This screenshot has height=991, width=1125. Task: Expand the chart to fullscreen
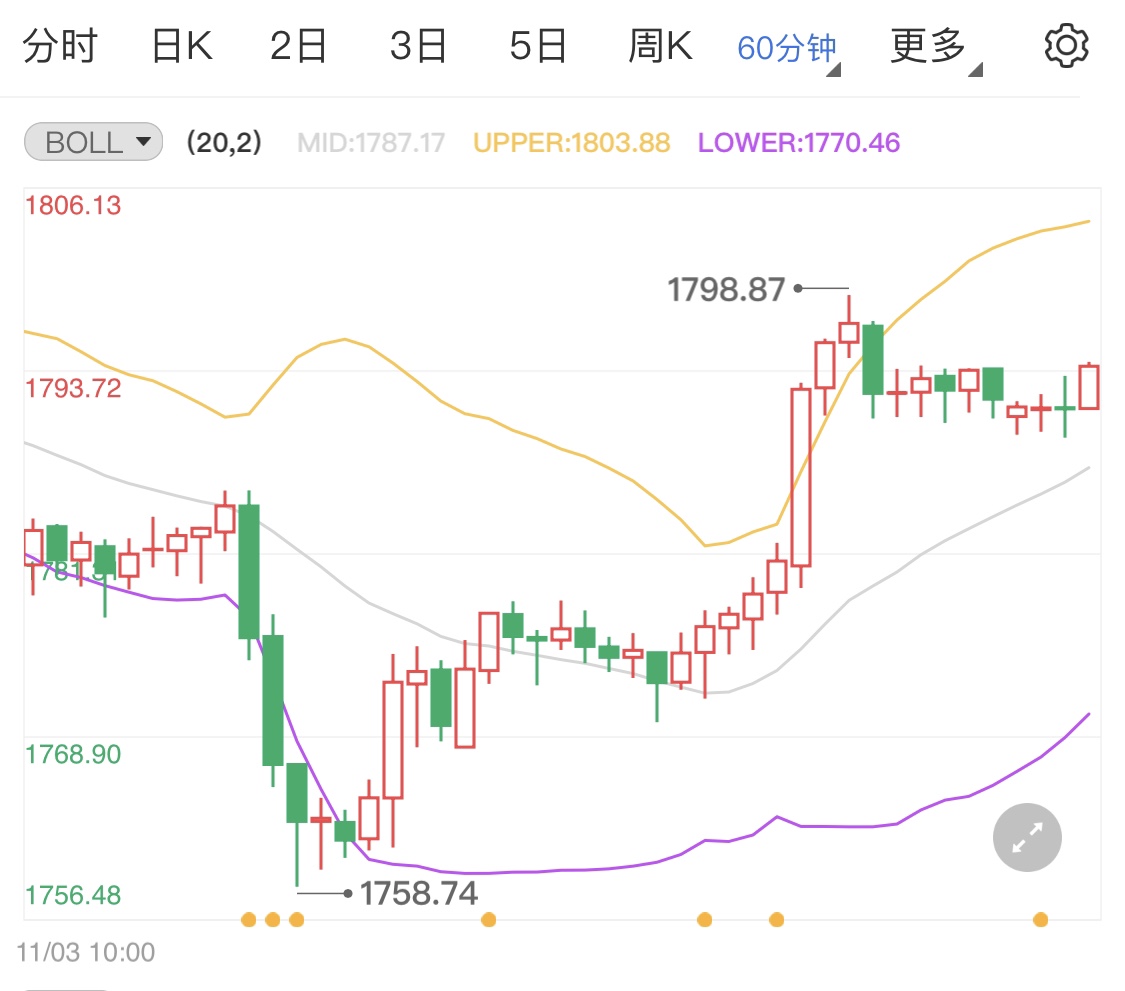point(1027,837)
